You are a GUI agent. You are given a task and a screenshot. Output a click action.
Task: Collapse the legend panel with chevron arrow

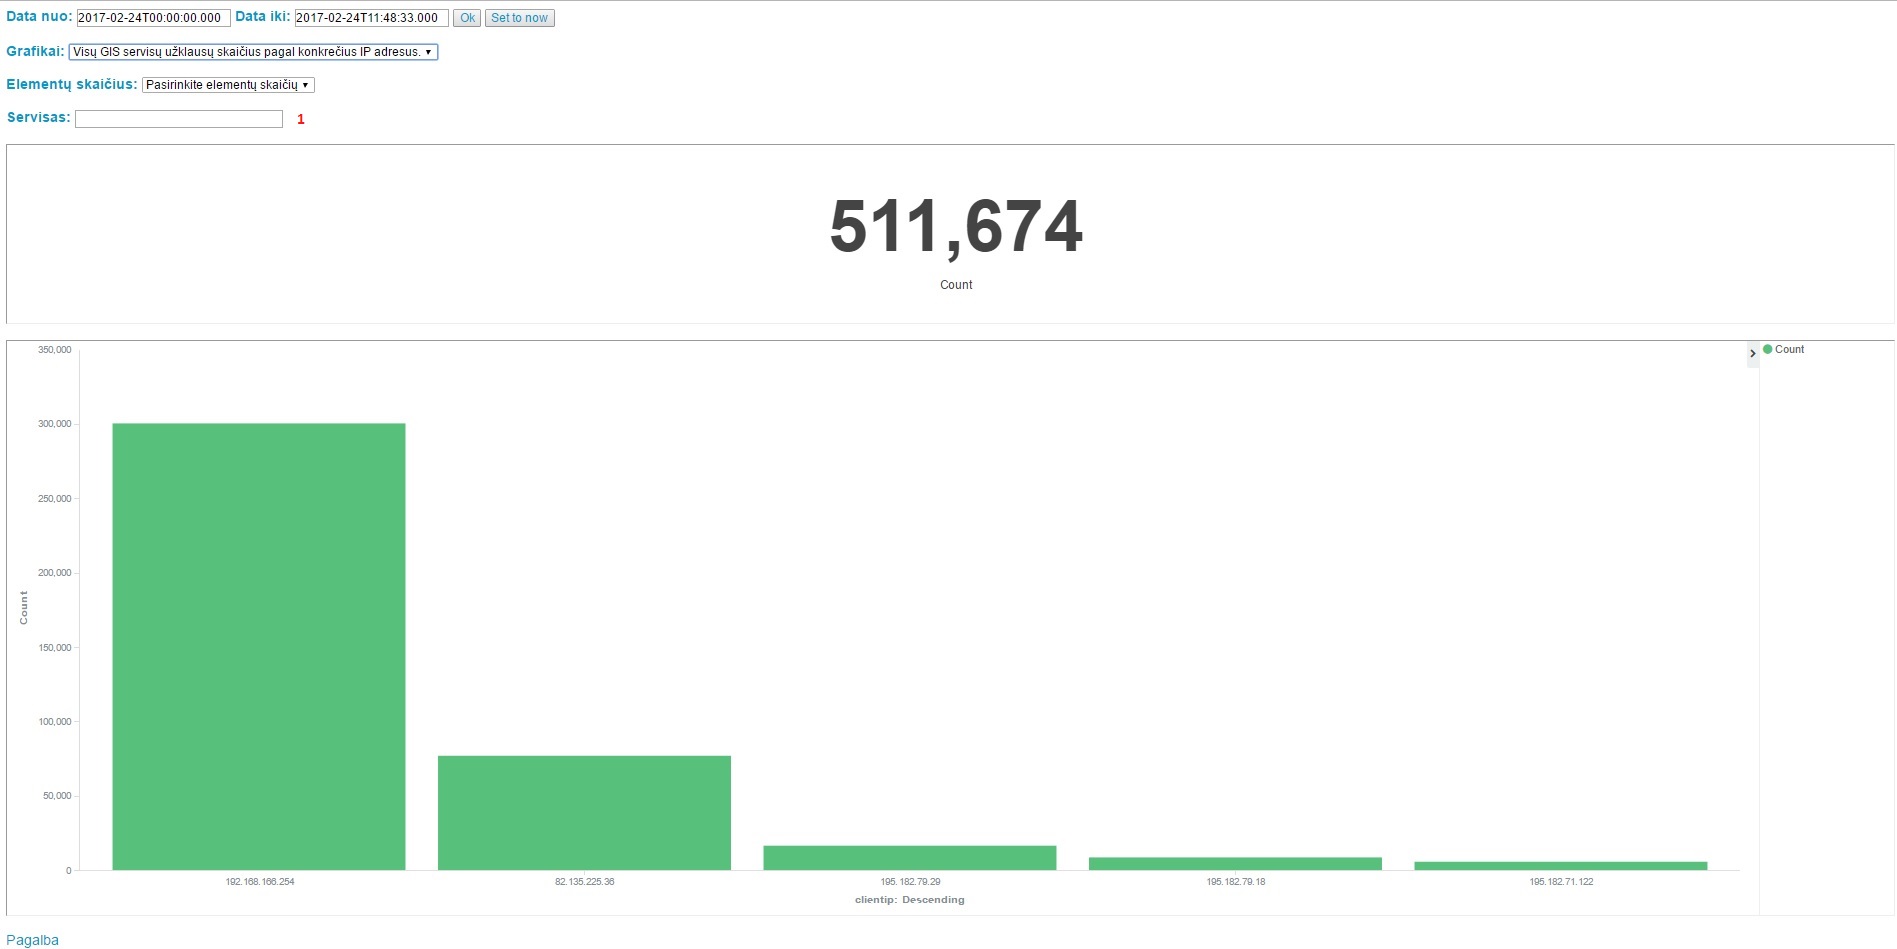point(1752,354)
